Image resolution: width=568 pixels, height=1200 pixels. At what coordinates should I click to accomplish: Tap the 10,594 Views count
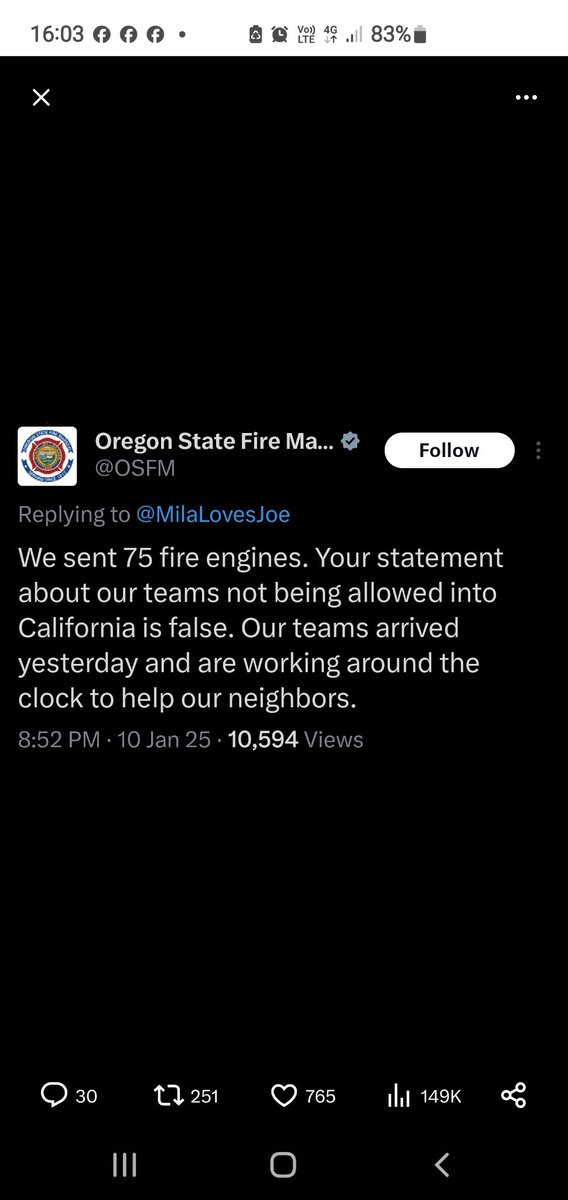tap(296, 740)
